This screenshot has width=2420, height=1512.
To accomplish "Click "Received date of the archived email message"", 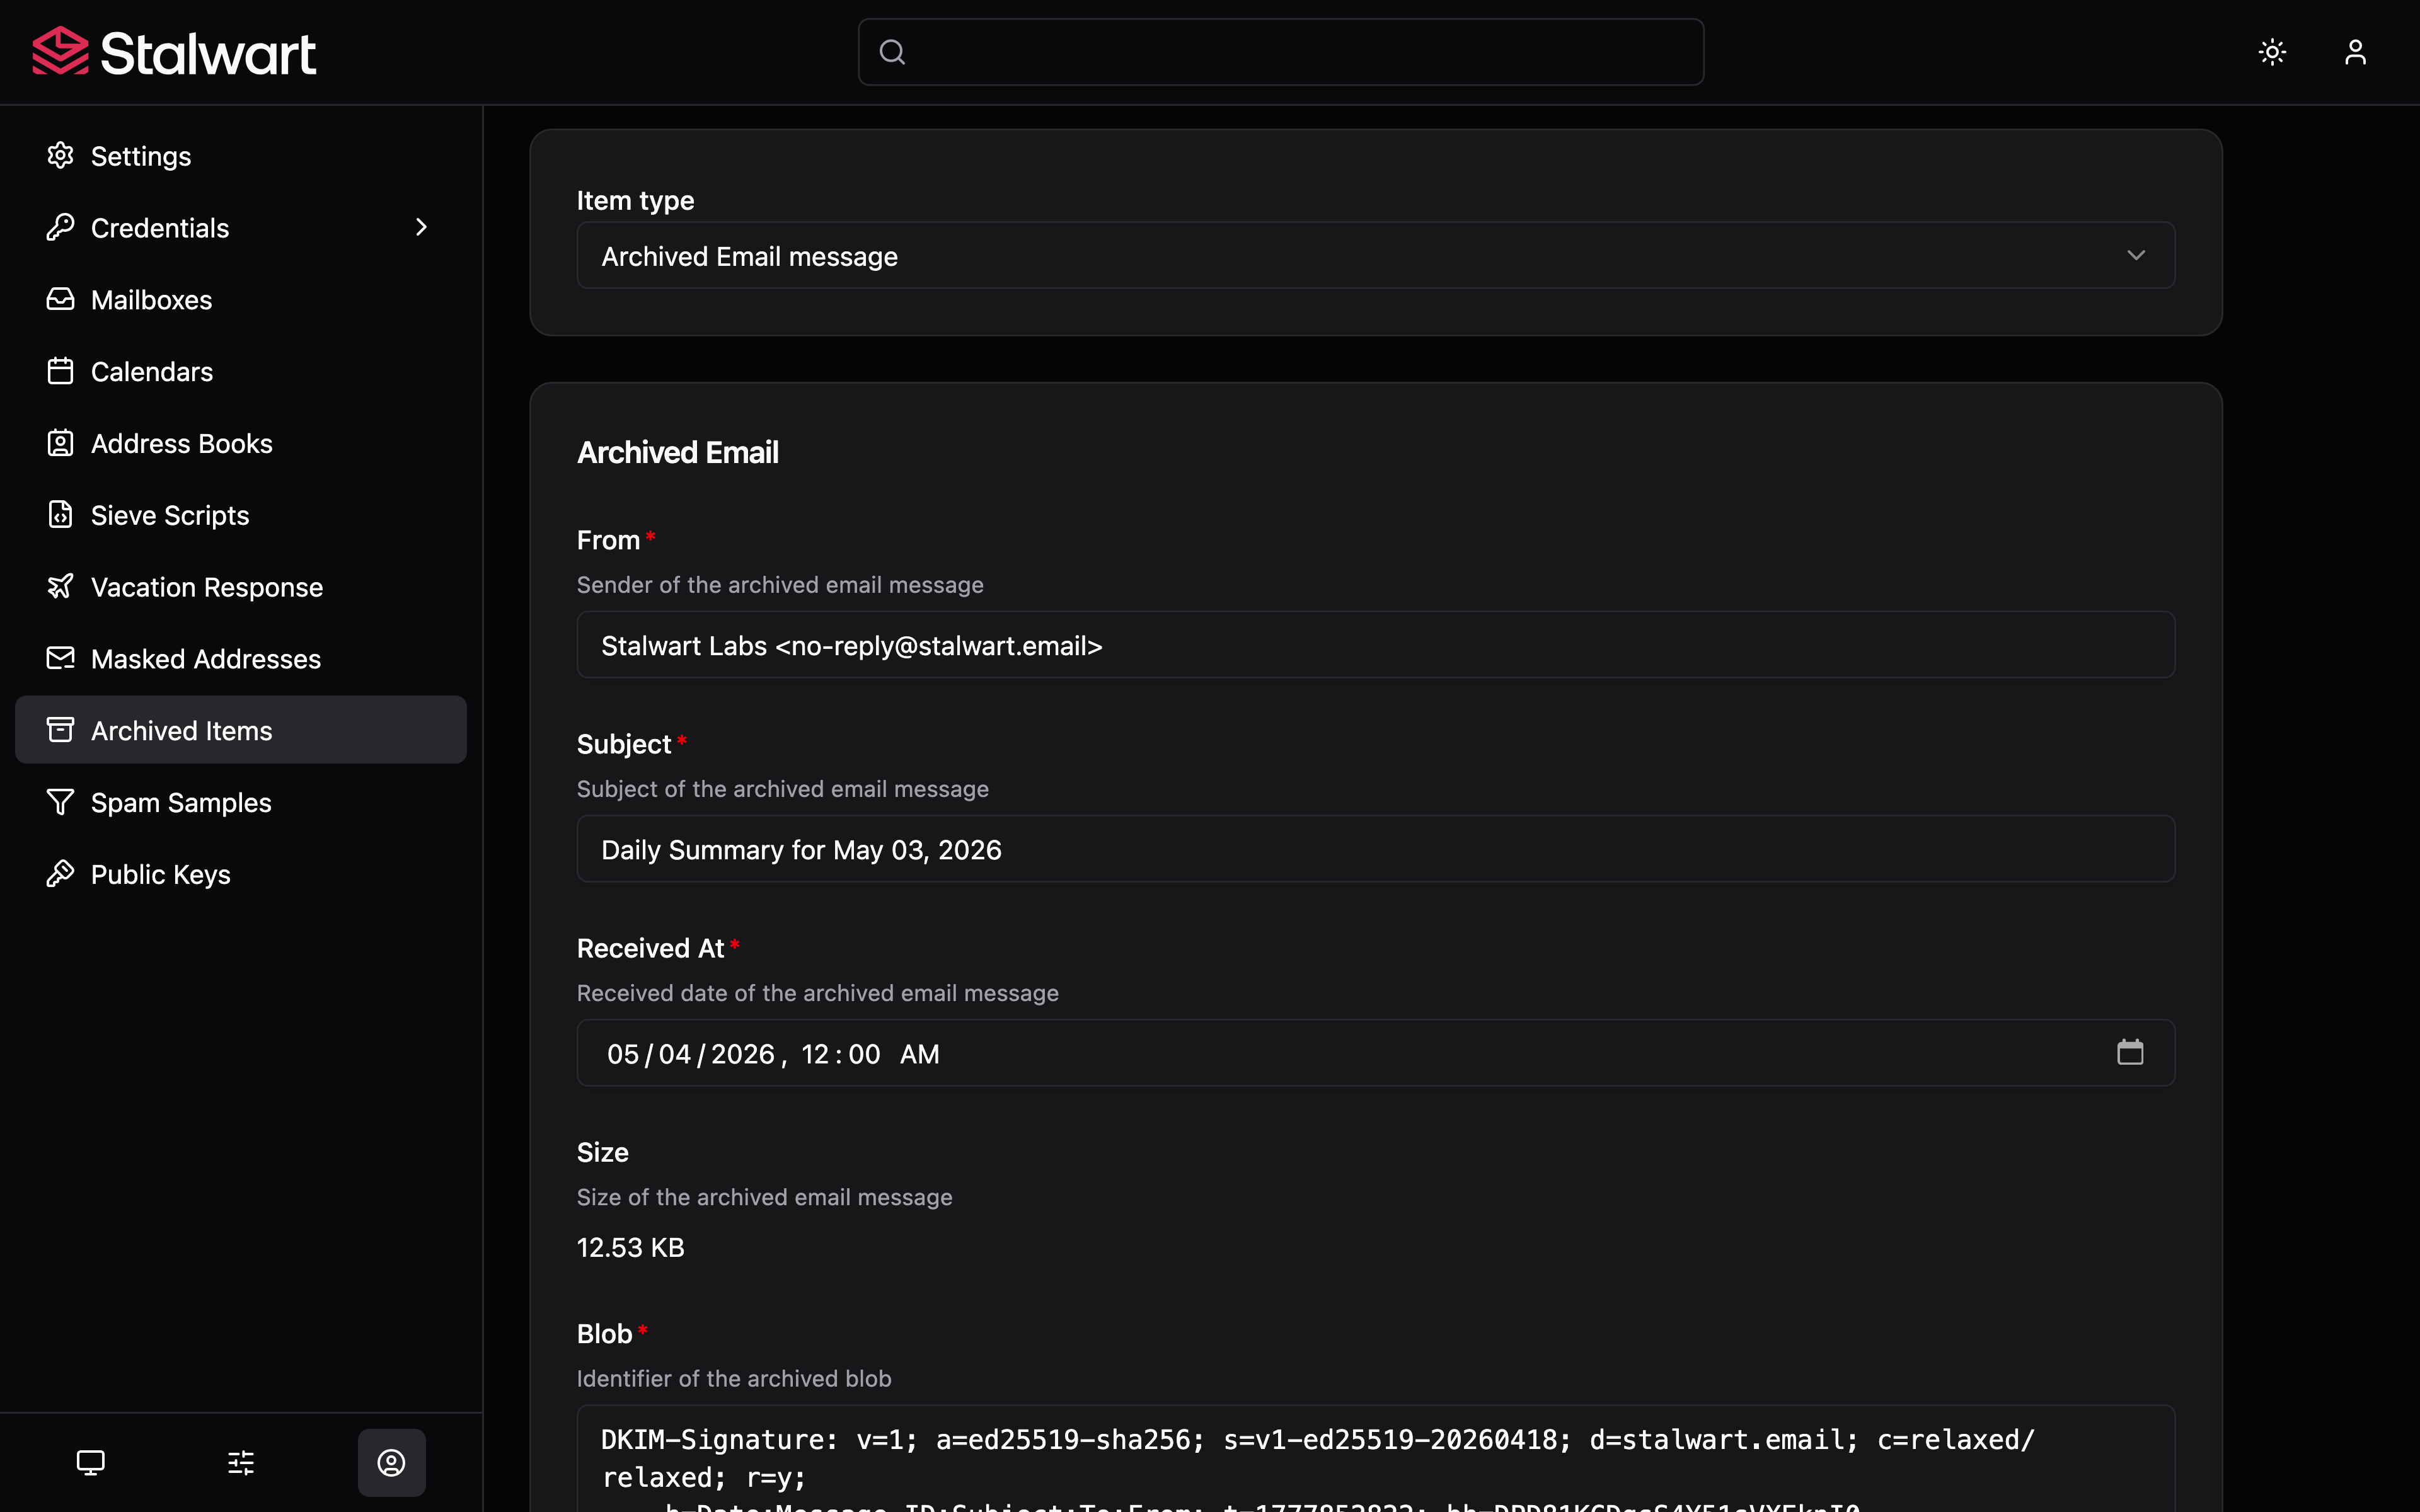I will 817,993.
